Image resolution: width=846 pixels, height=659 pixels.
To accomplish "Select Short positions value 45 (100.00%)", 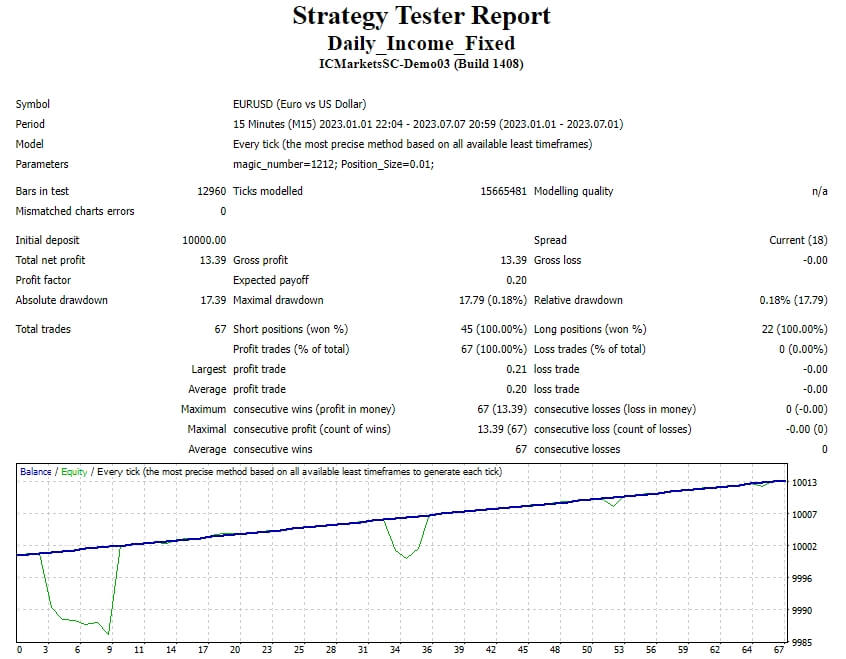I will pyautogui.click(x=494, y=329).
